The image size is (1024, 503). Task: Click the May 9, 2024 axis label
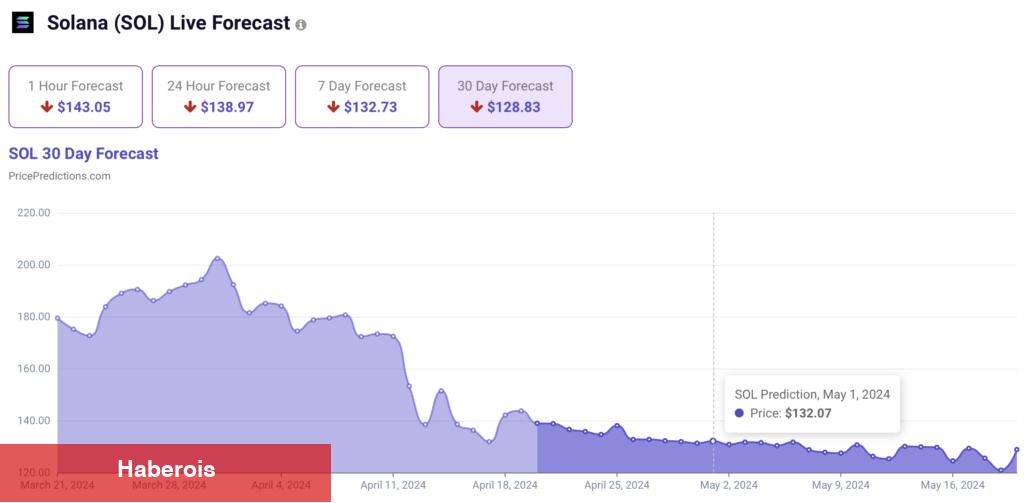pos(840,485)
